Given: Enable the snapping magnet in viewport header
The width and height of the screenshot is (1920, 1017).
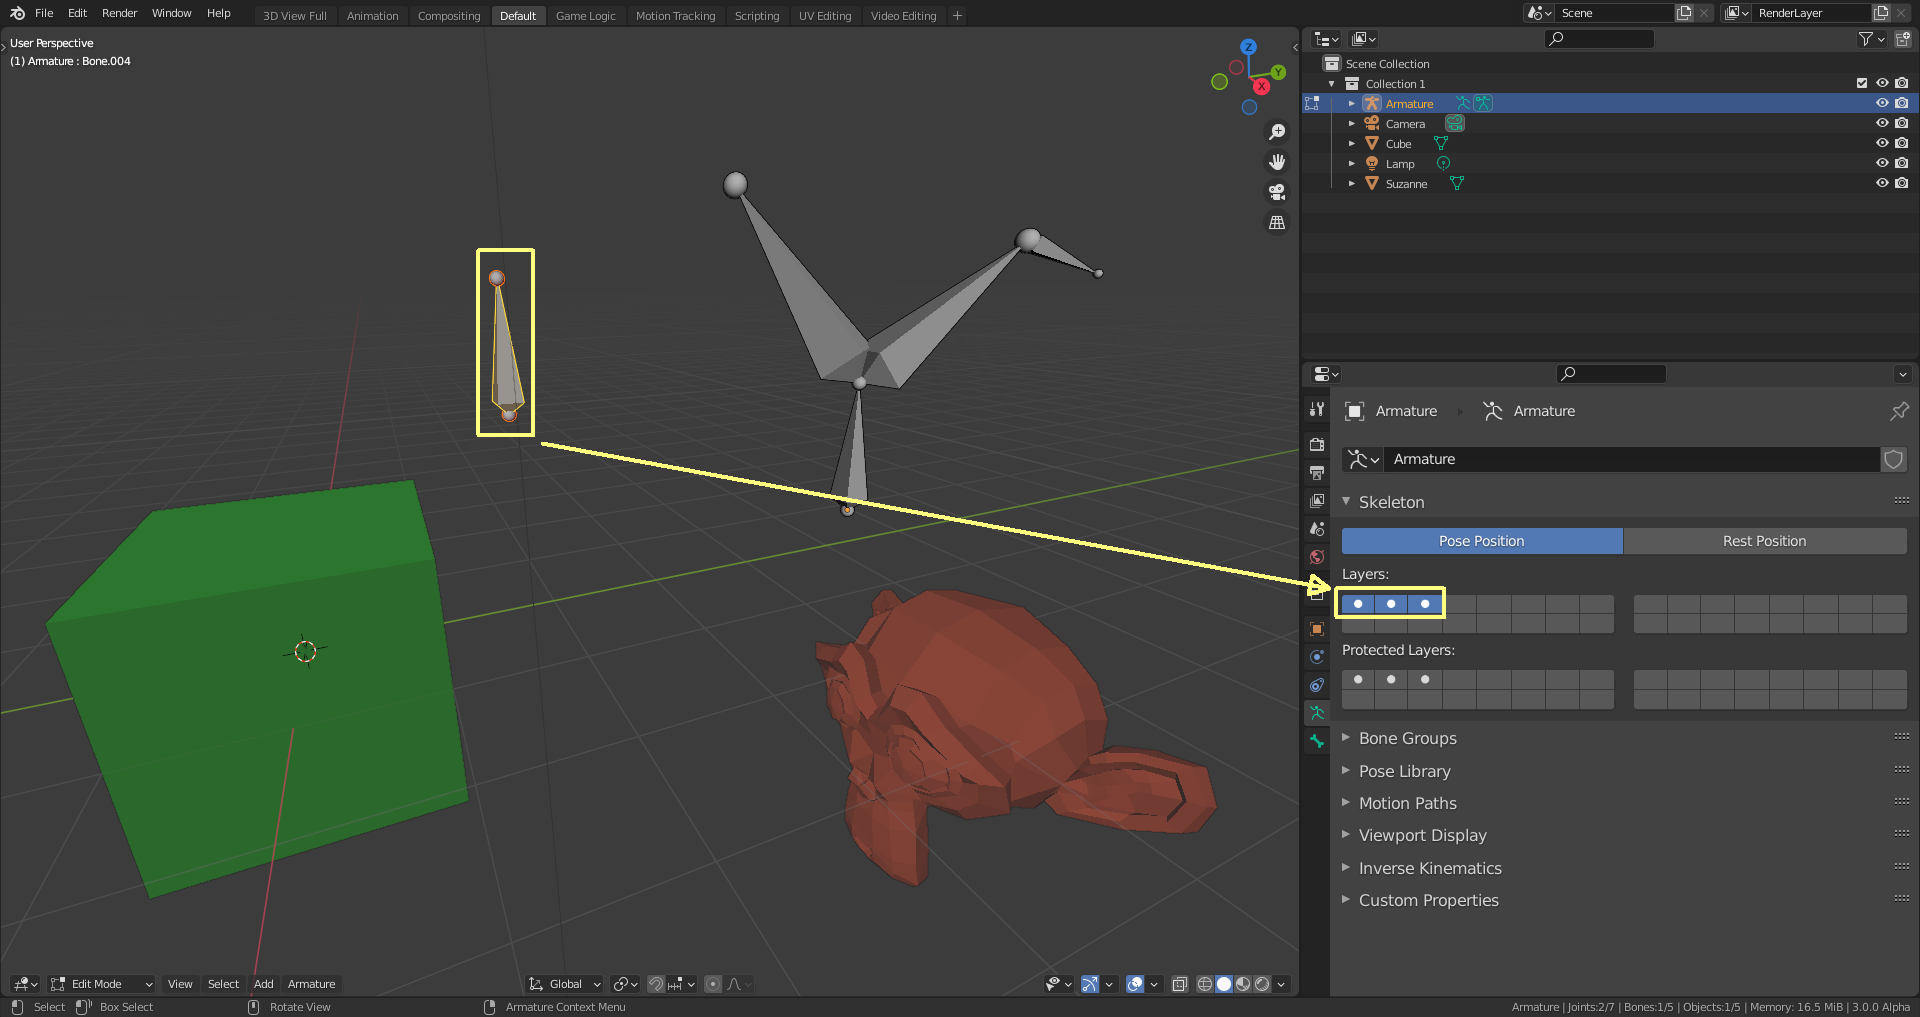Looking at the screenshot, I should click(656, 984).
